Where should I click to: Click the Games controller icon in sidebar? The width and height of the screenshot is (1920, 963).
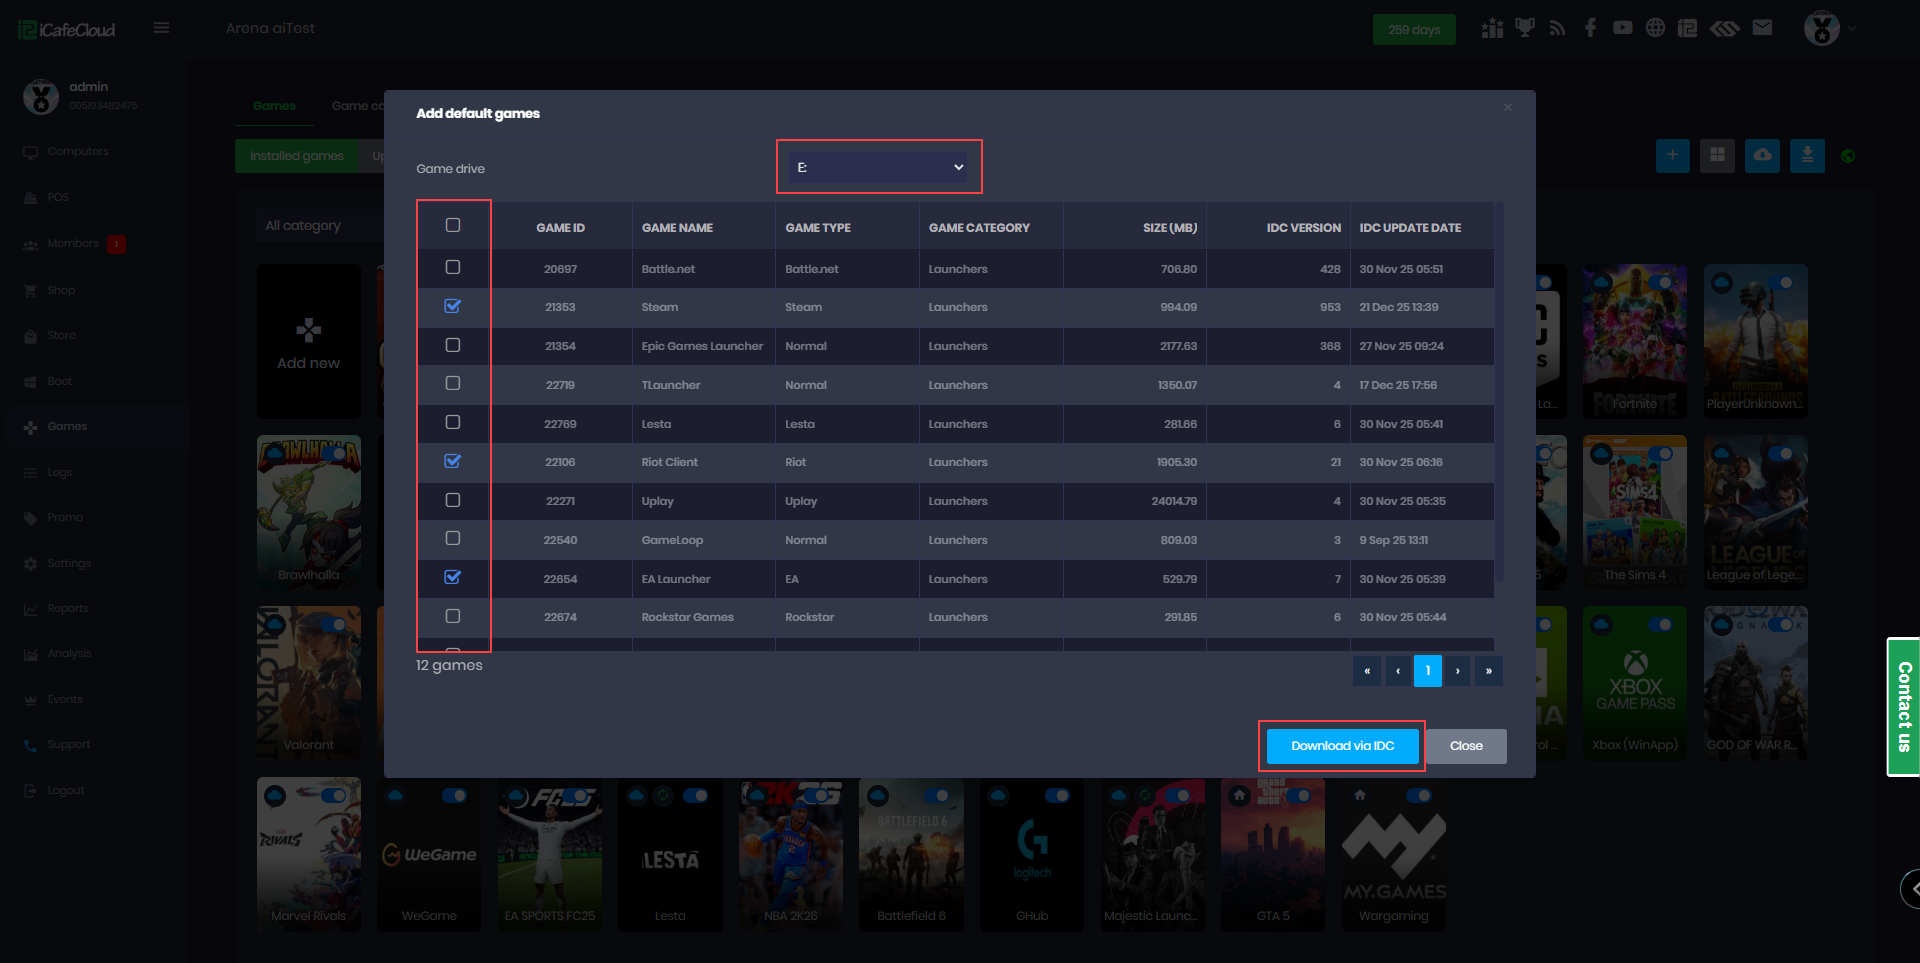pyautogui.click(x=30, y=427)
